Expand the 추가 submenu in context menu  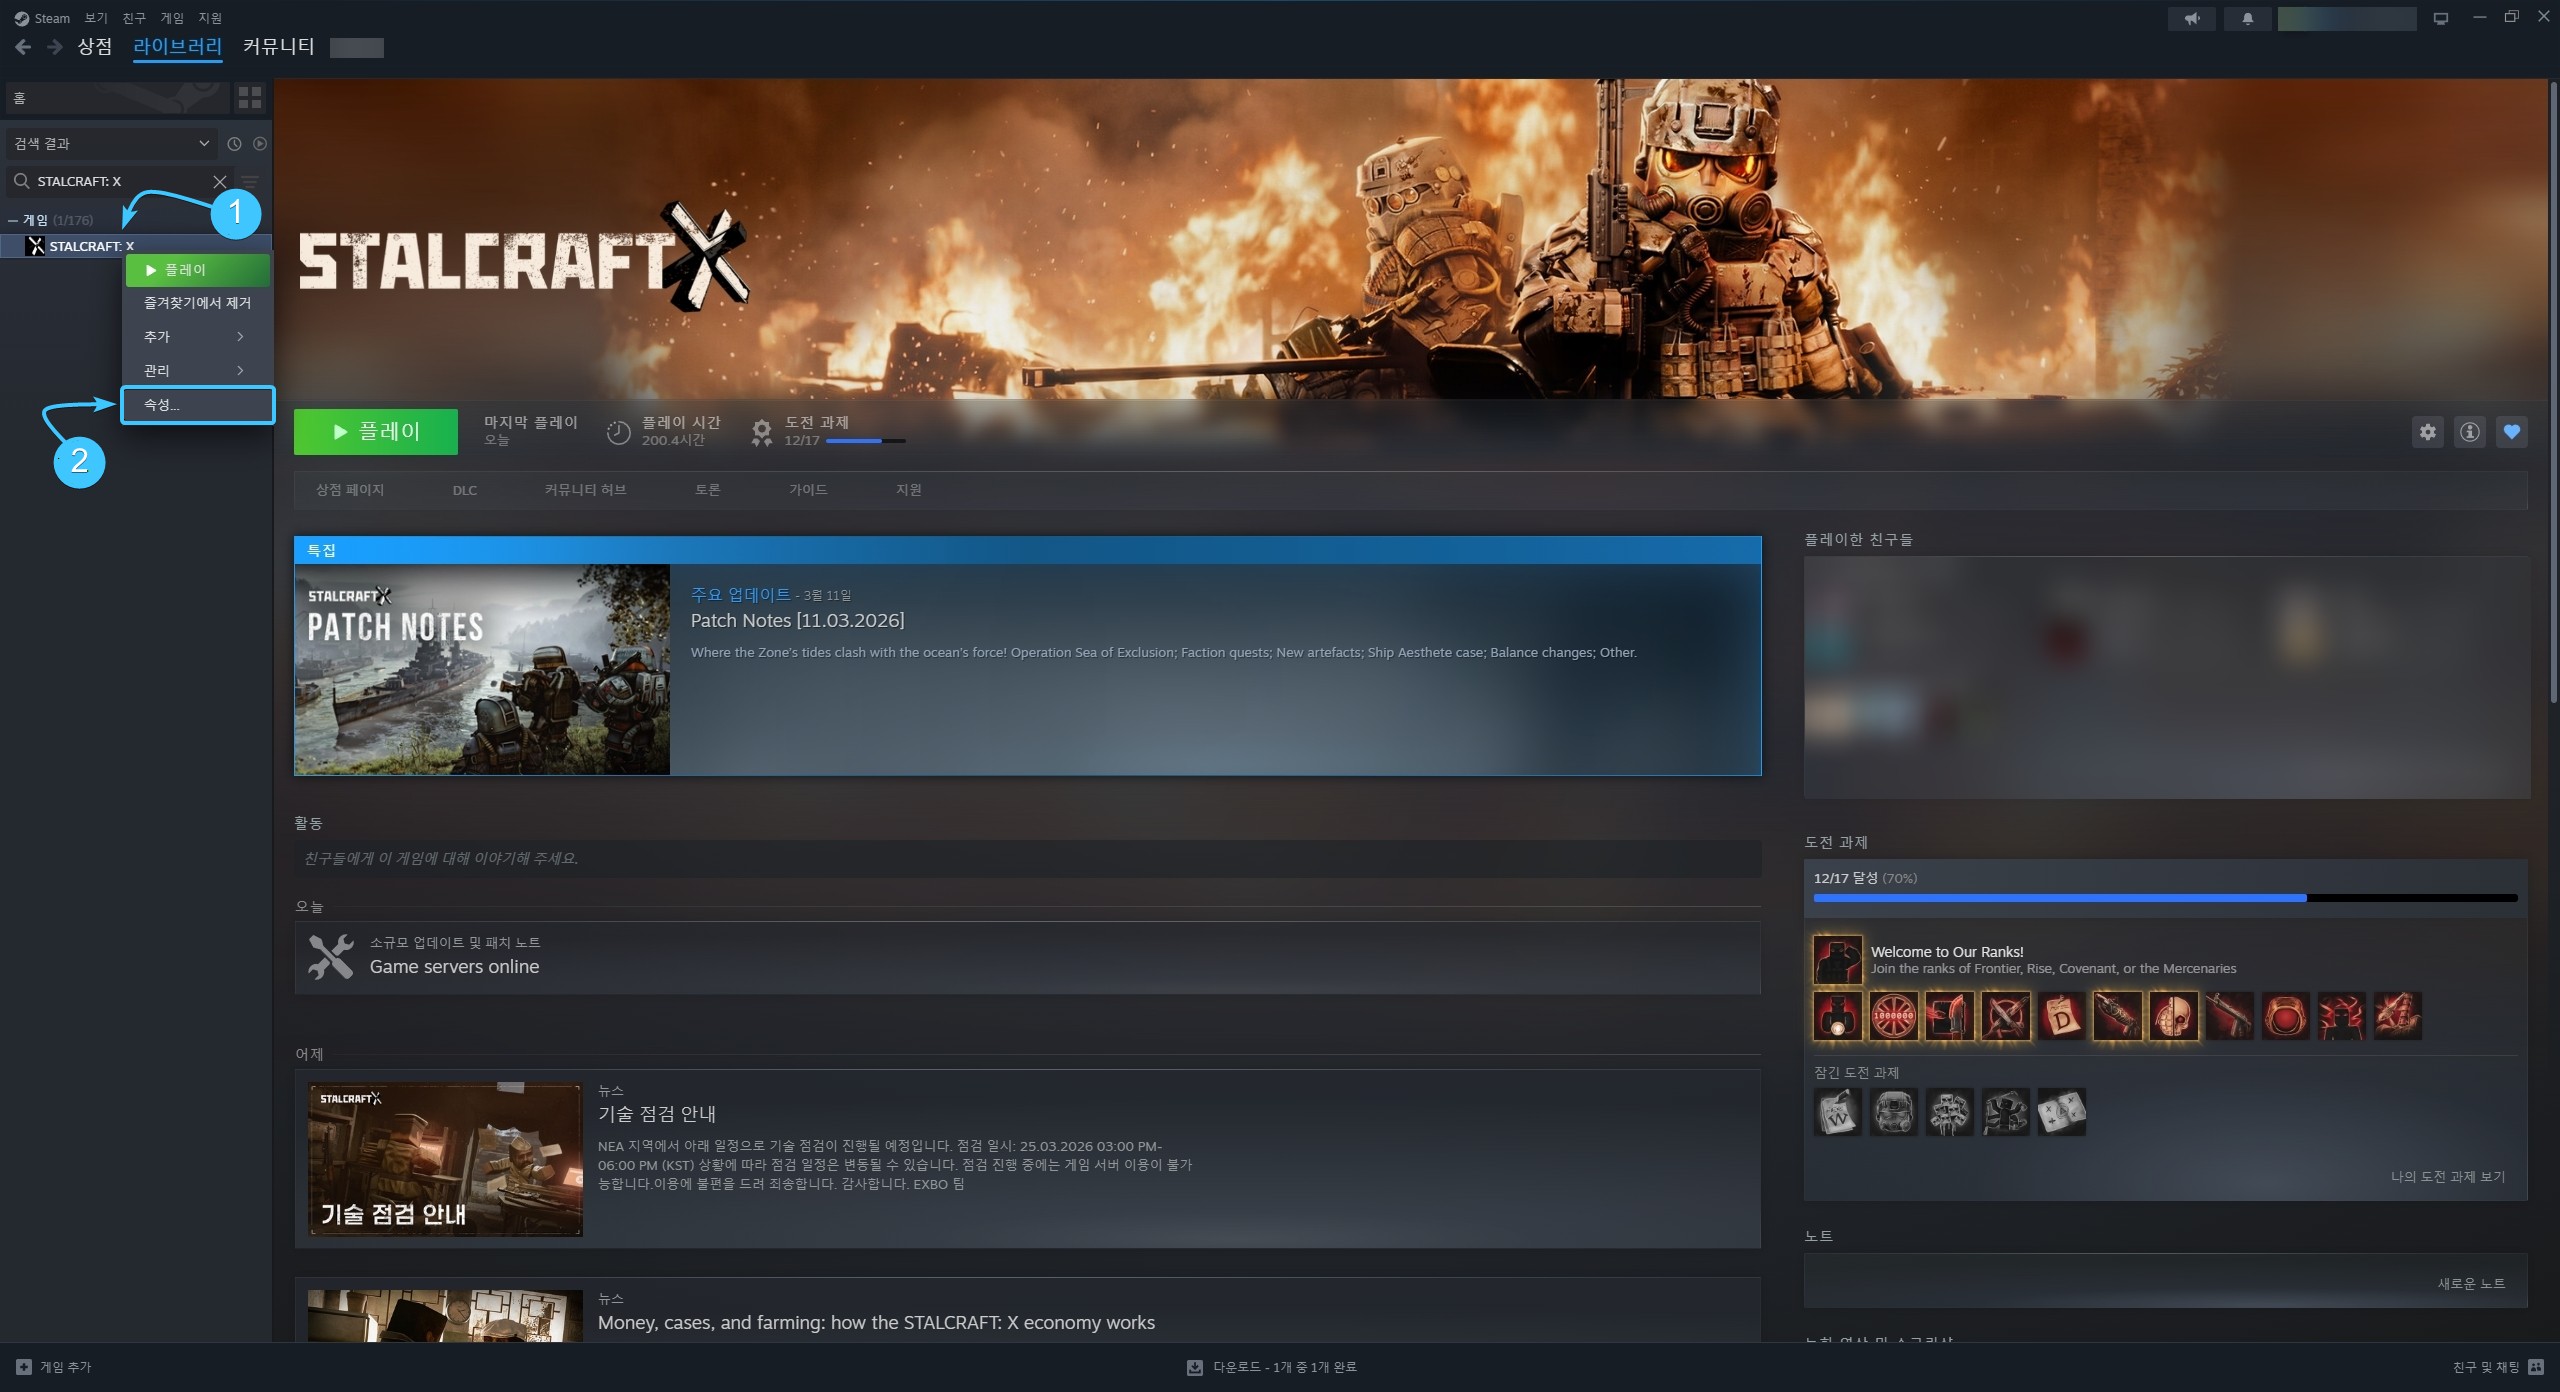pos(197,337)
